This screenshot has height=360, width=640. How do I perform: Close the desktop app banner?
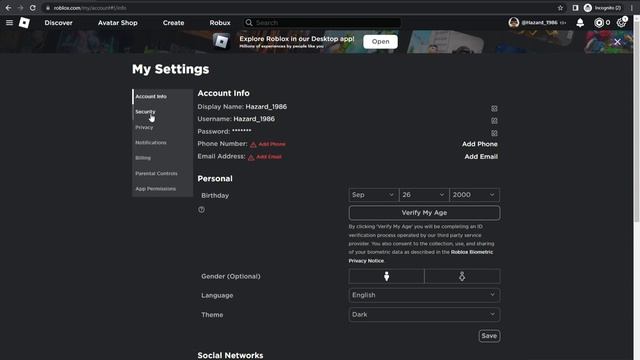pos(617,42)
